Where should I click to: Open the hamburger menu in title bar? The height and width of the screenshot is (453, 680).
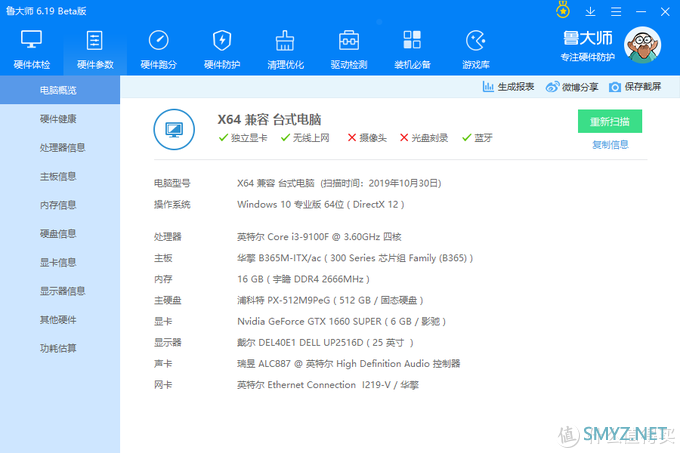(616, 12)
